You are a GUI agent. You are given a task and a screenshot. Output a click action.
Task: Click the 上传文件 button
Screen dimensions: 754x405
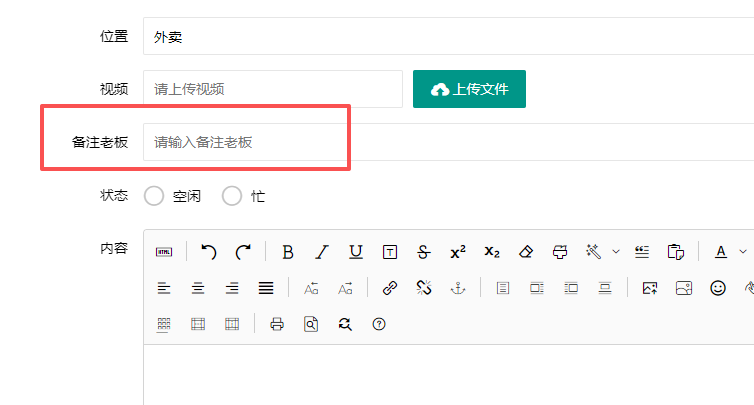pos(469,89)
